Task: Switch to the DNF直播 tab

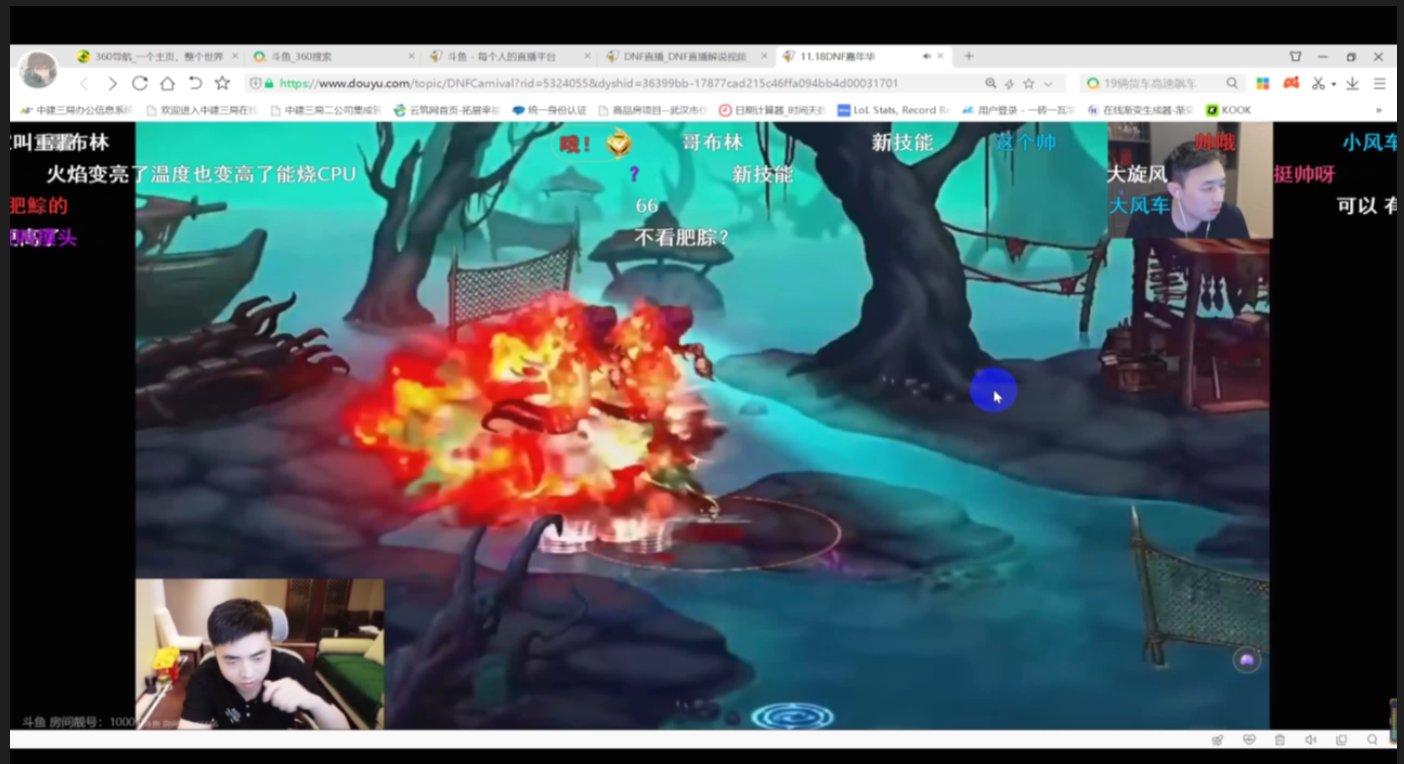Action: pyautogui.click(x=686, y=57)
